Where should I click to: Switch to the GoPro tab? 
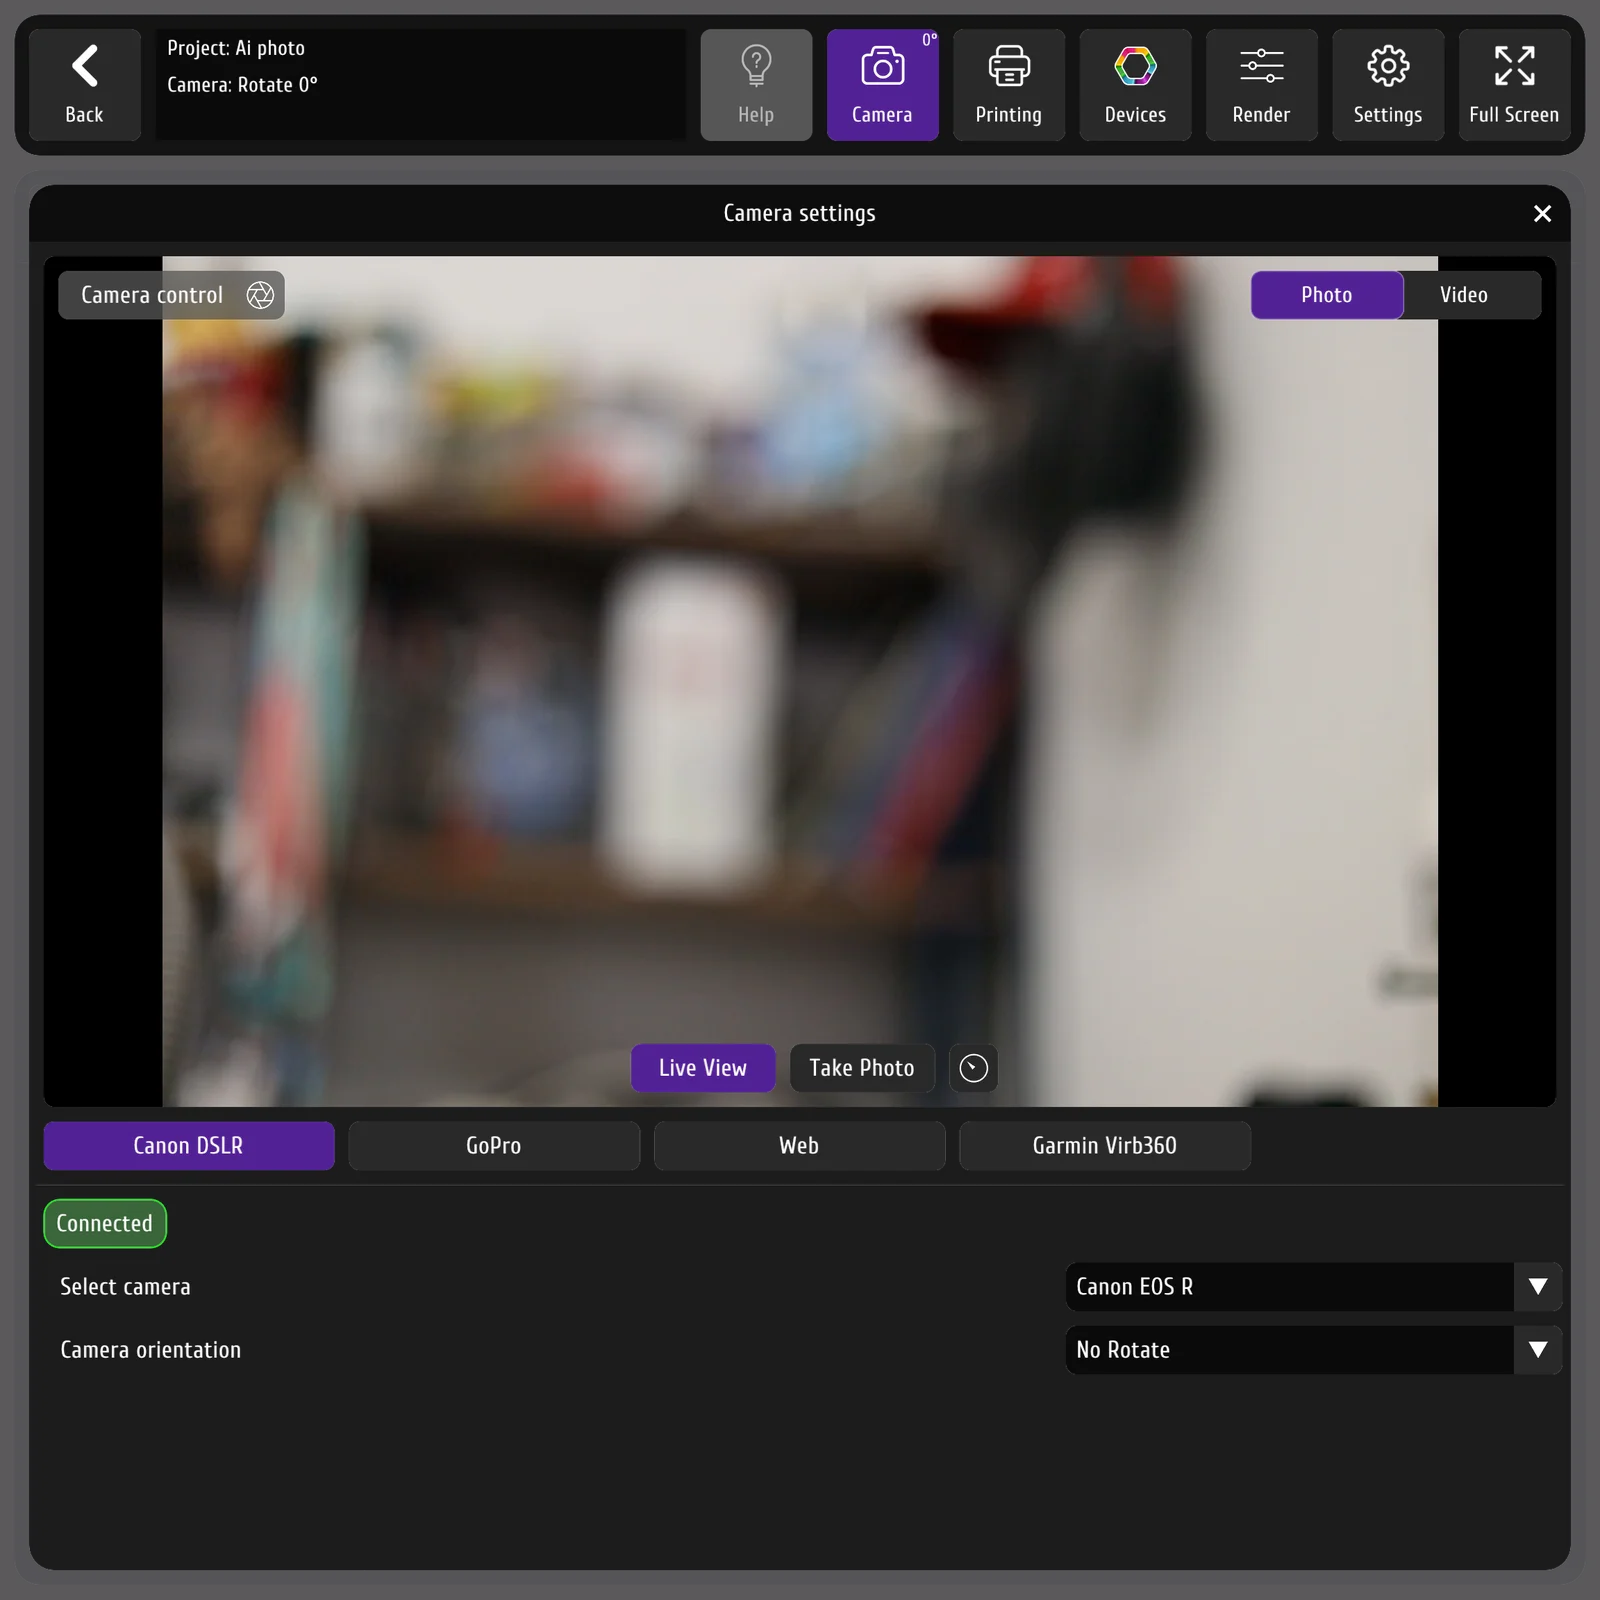[494, 1146]
